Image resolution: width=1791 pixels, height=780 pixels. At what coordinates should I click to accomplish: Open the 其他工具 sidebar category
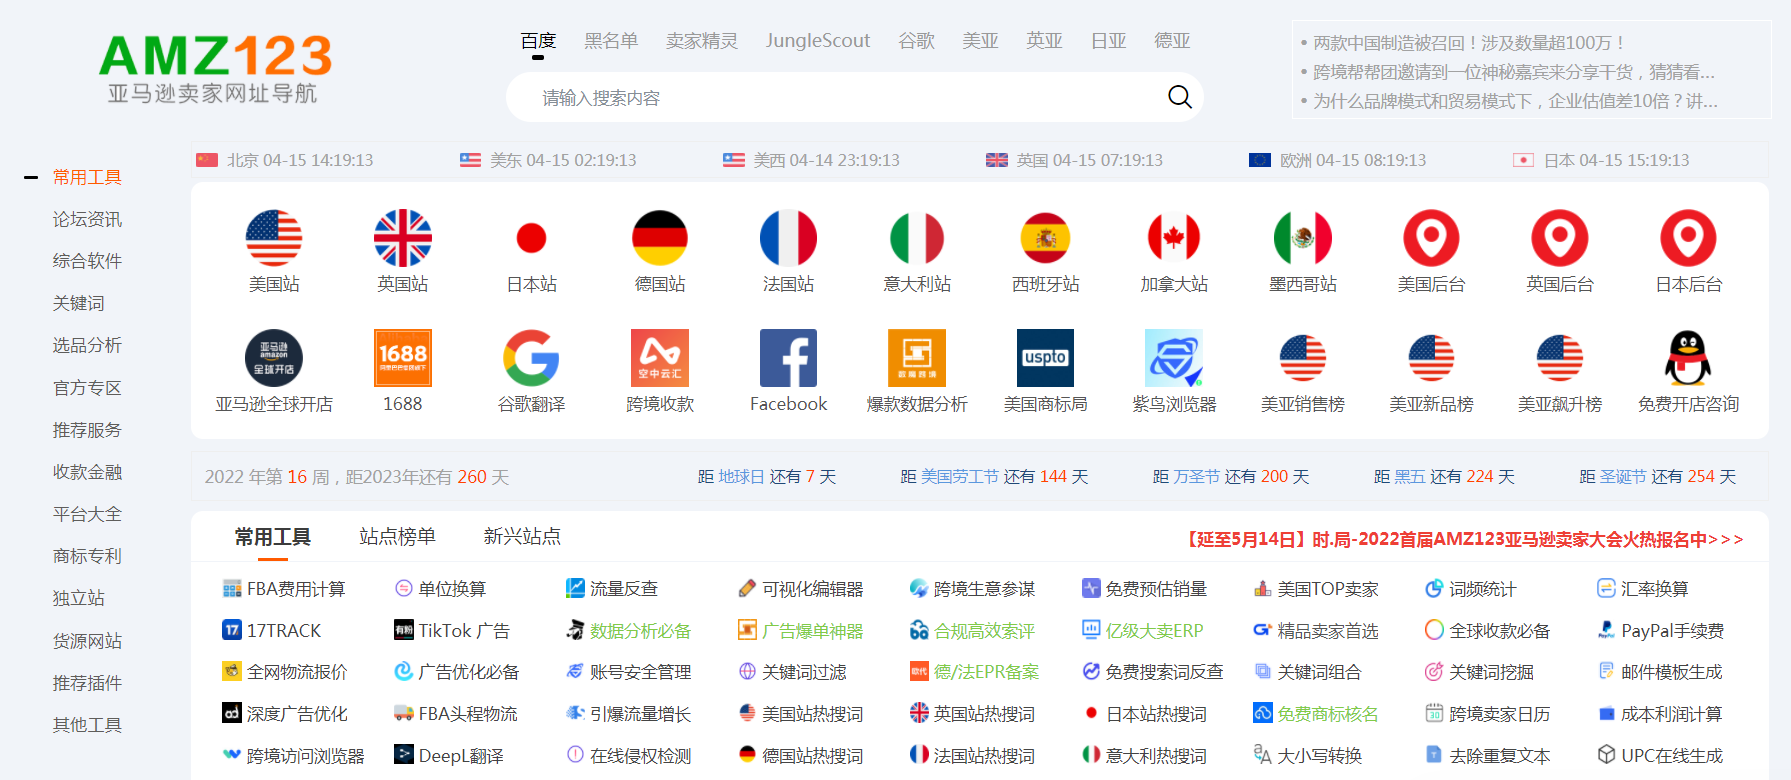[x=87, y=725]
